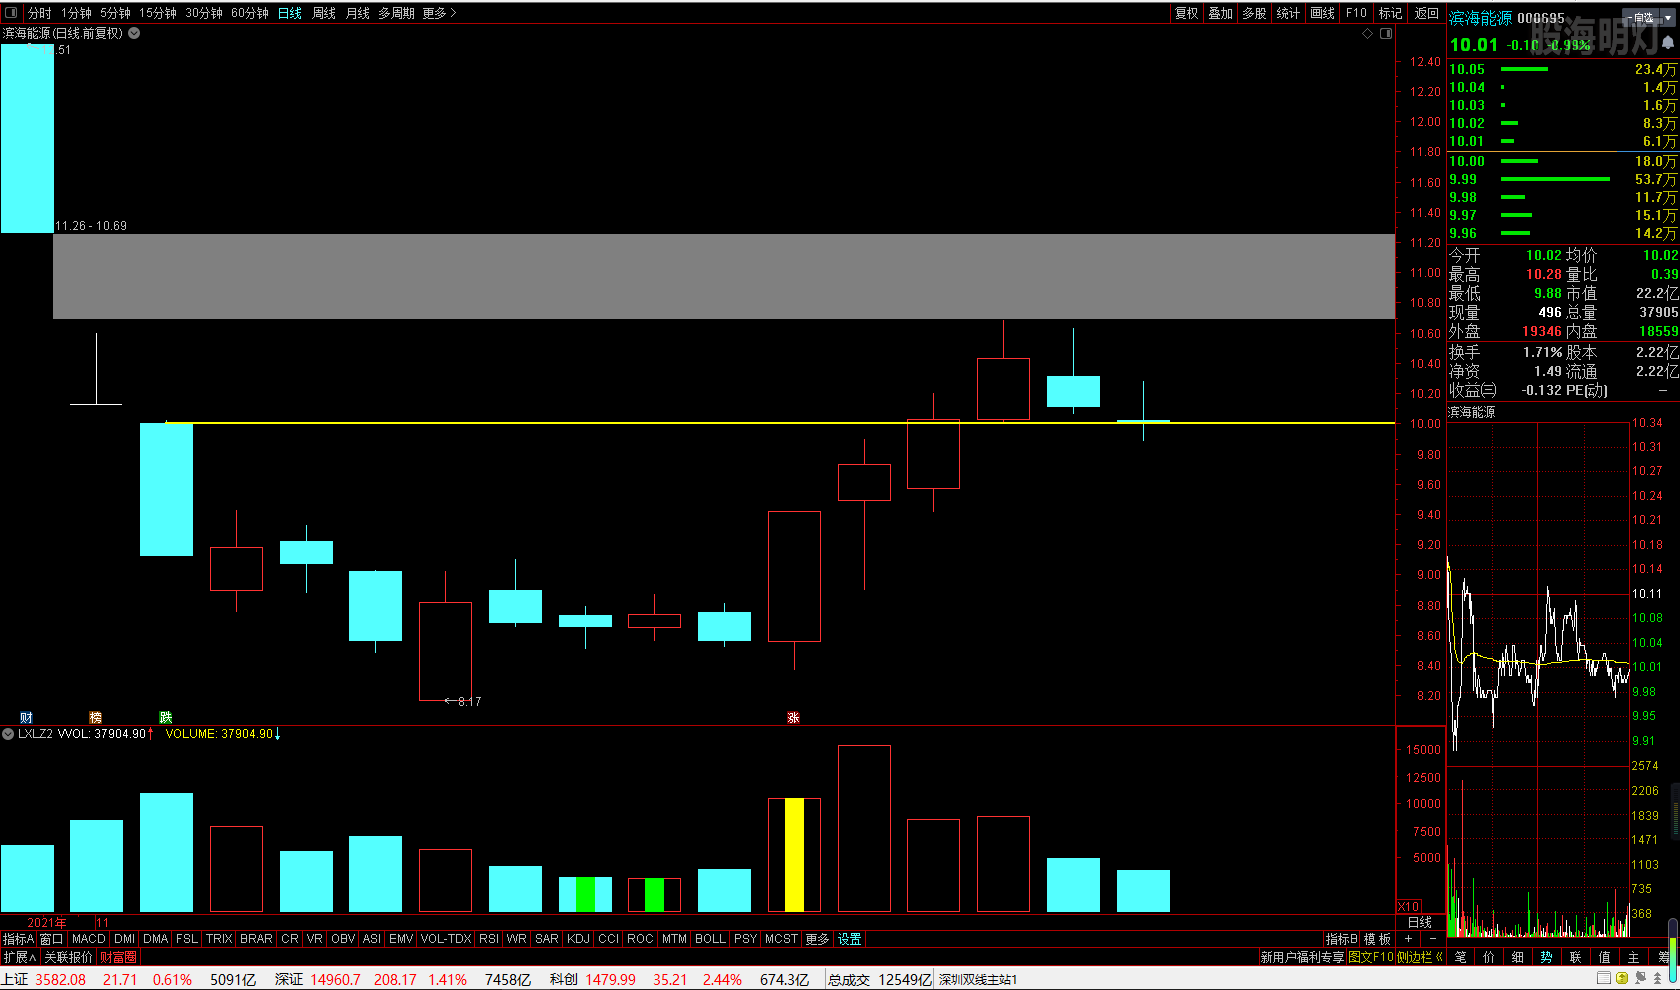Image resolution: width=1680 pixels, height=990 pixels.
Task: Select the 周线 weekly chart tab
Action: click(324, 13)
